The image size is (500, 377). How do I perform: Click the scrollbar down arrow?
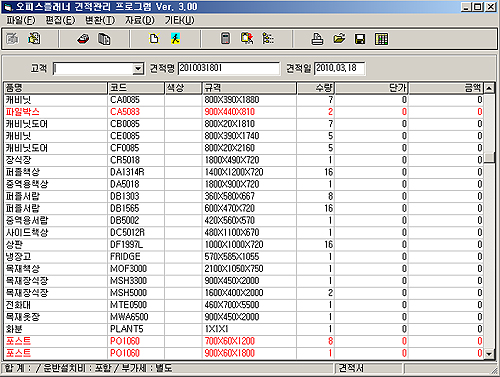489,354
